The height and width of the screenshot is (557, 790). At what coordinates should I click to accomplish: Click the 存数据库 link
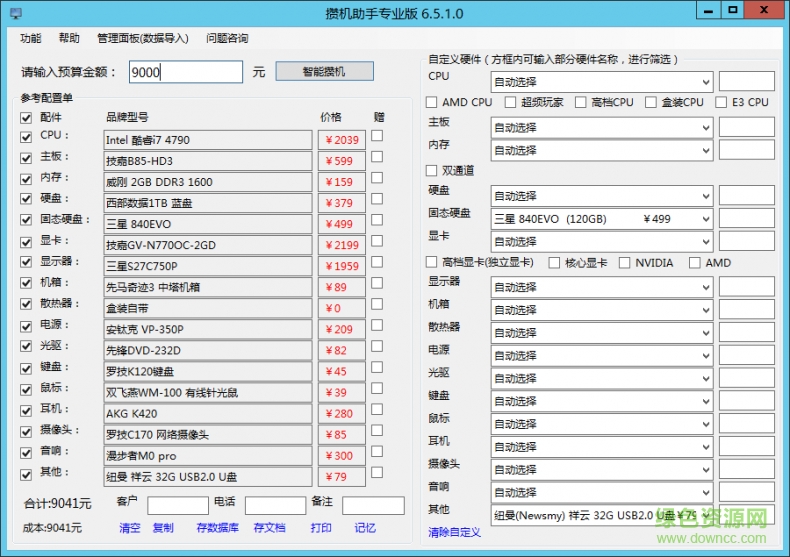pyautogui.click(x=216, y=528)
